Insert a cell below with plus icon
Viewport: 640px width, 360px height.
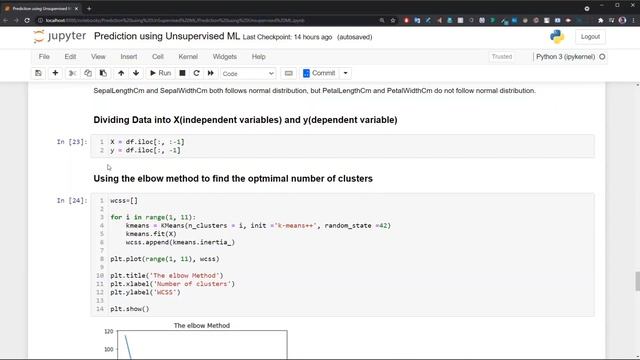click(x=55, y=73)
